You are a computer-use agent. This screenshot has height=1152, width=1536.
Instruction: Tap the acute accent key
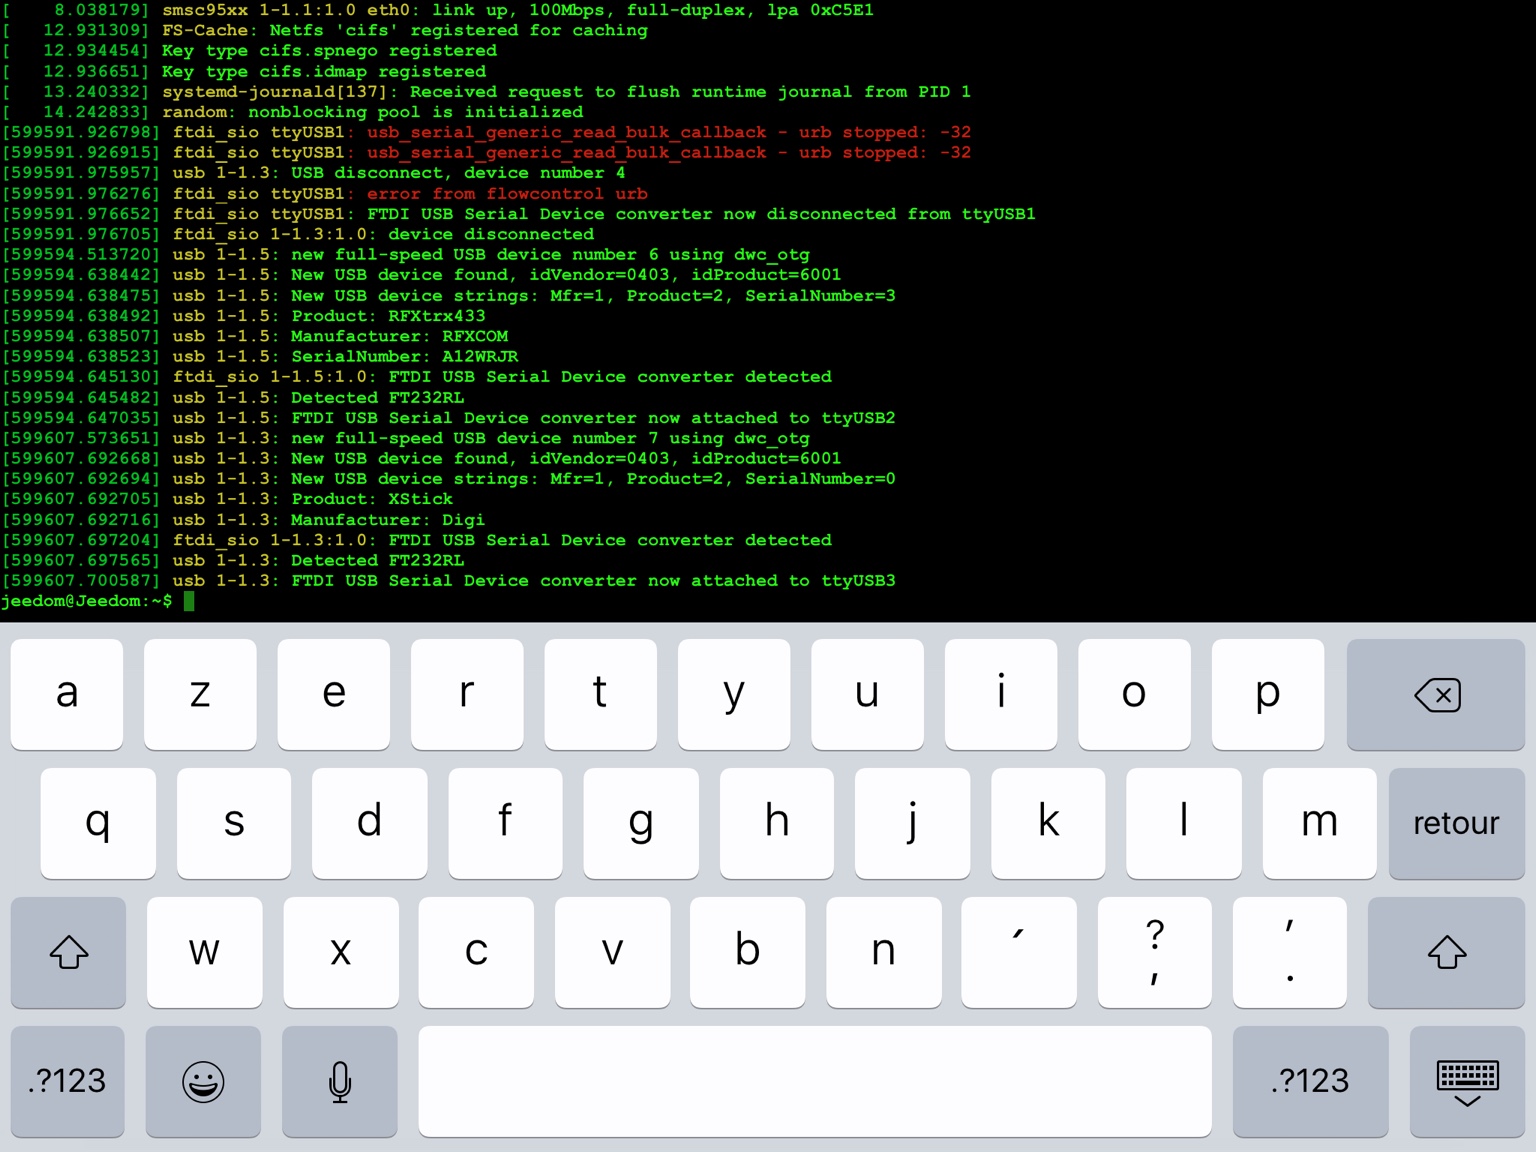(x=1019, y=952)
